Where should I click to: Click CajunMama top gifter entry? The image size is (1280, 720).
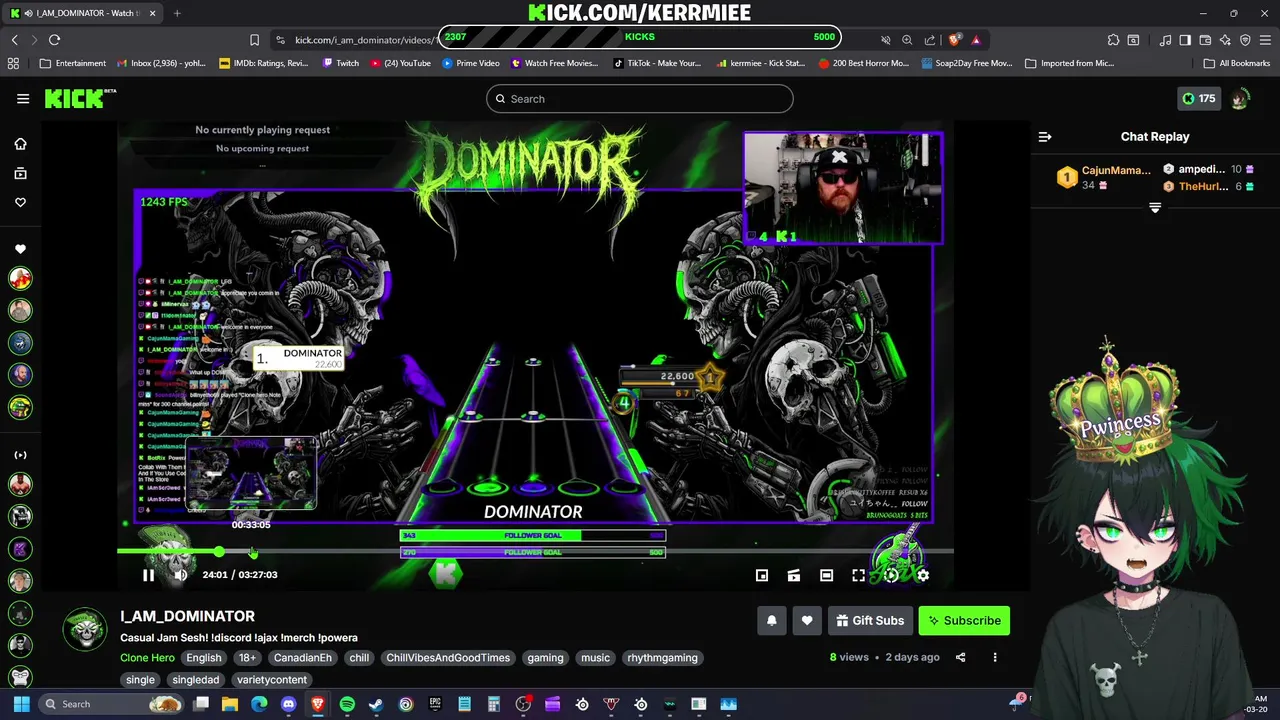(1104, 177)
